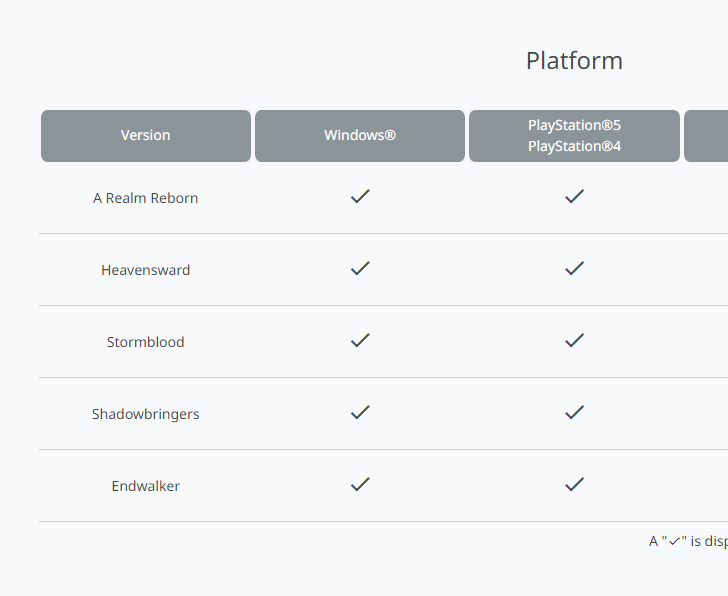728x596 pixels.
Task: Click the Shadowbringers version label
Action: click(x=145, y=414)
